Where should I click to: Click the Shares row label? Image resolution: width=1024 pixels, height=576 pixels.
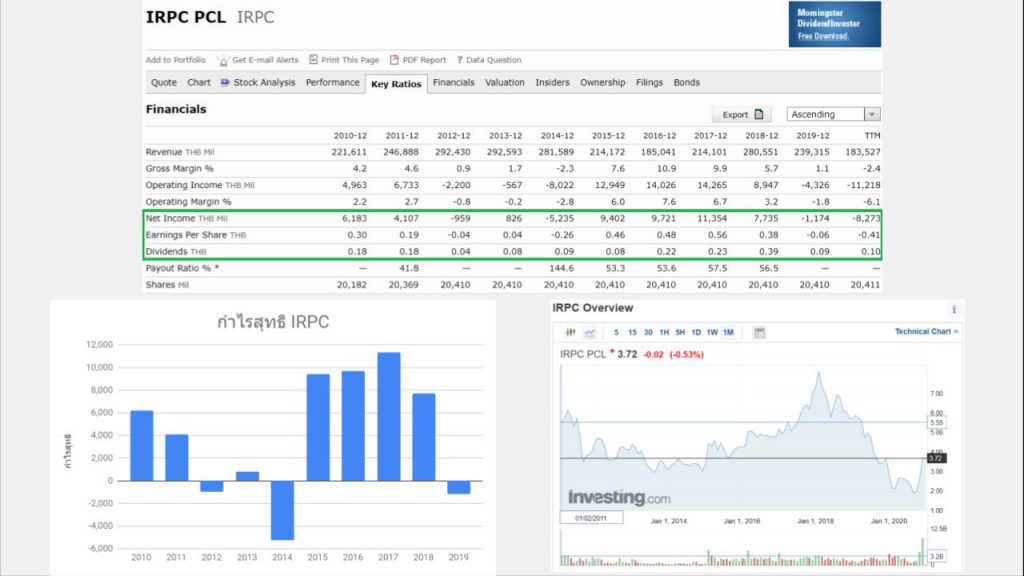(x=167, y=285)
